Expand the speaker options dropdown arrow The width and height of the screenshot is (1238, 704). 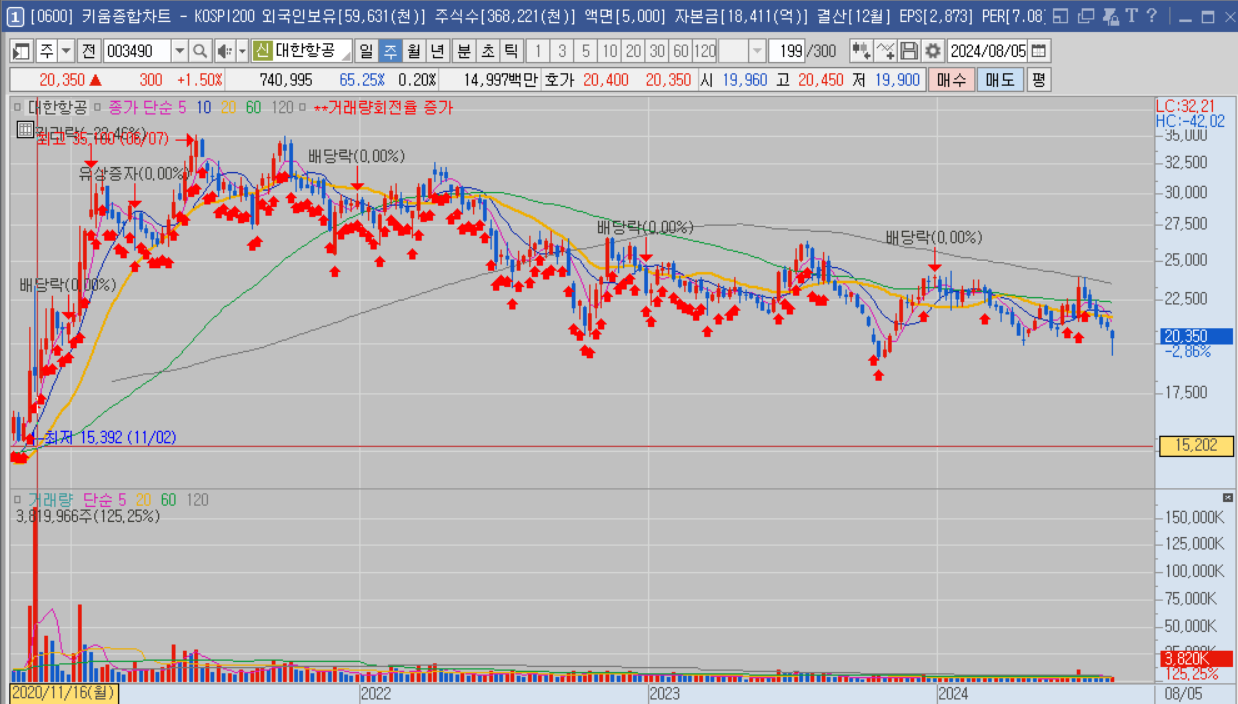tap(242, 52)
